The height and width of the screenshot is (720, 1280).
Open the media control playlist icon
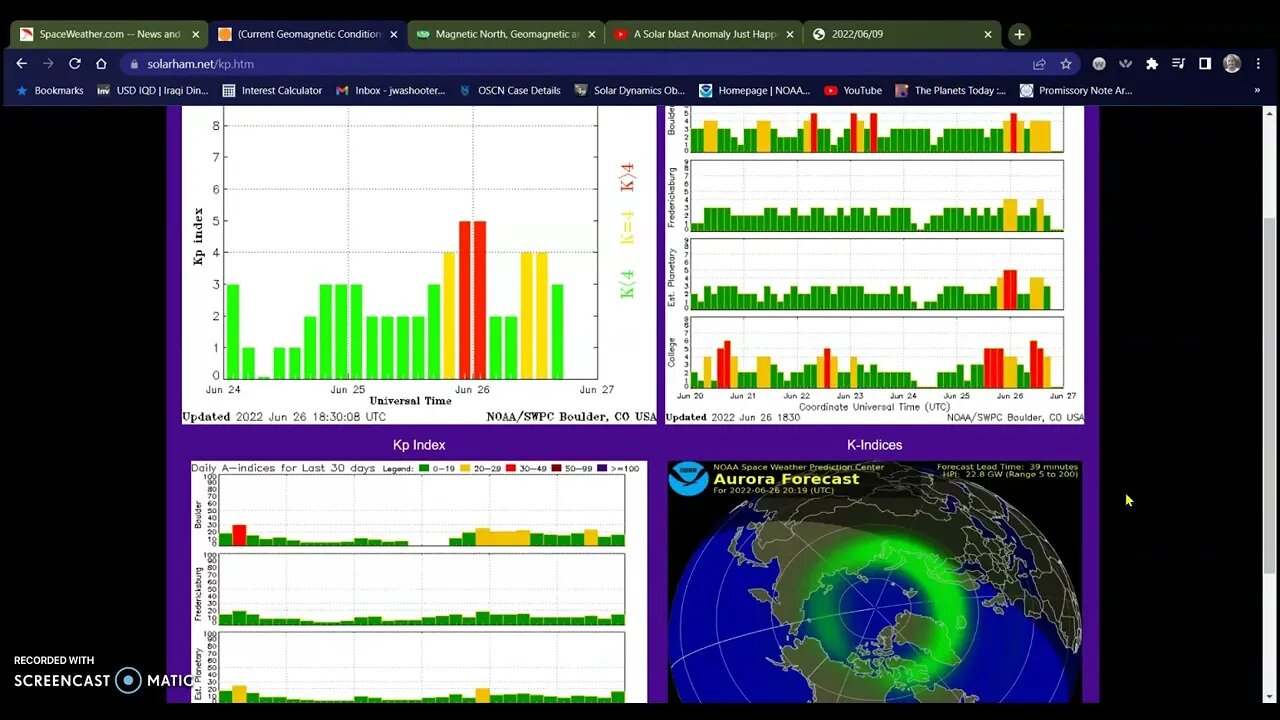click(x=1178, y=63)
